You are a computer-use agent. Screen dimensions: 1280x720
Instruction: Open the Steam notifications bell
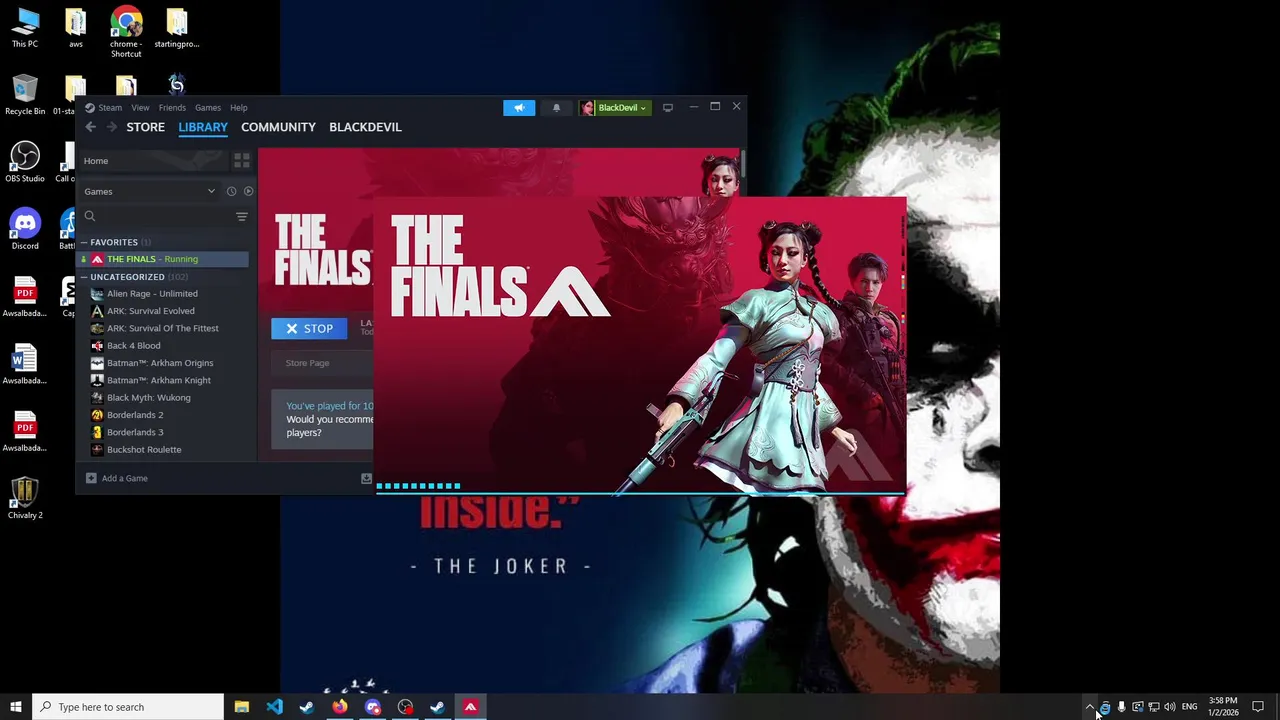[556, 108]
